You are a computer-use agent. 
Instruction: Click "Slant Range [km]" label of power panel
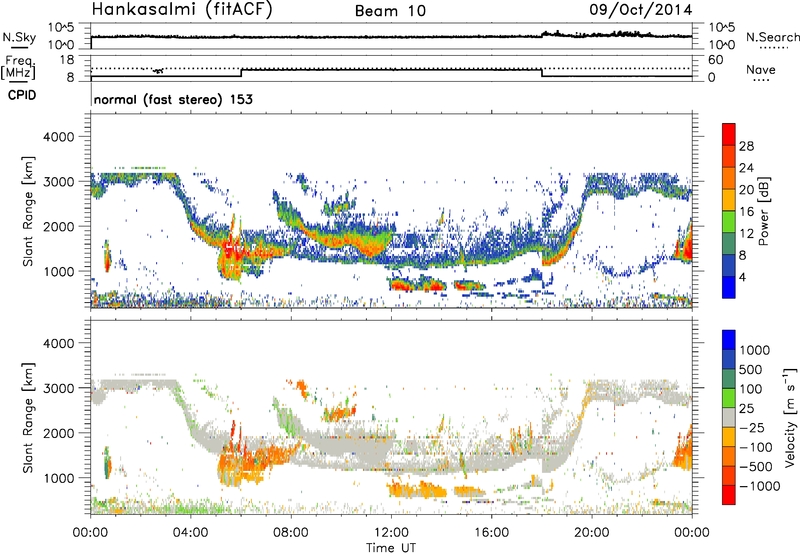click(28, 211)
